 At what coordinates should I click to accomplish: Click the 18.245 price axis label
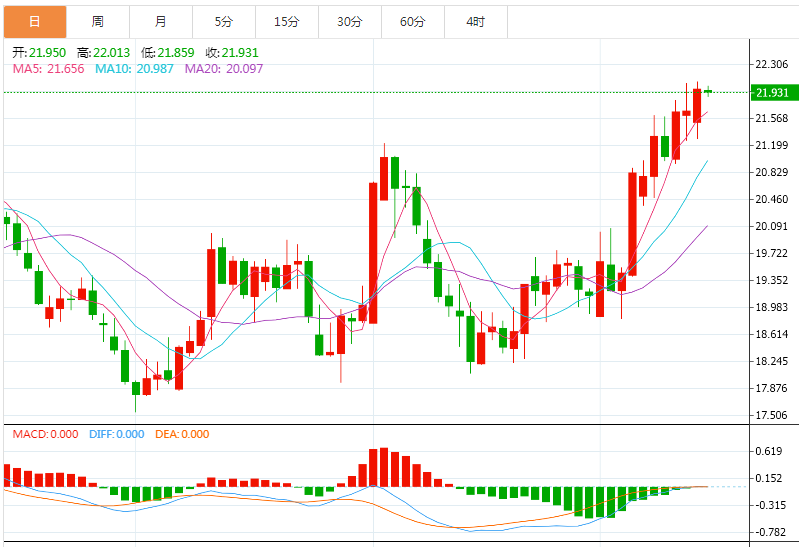point(771,361)
